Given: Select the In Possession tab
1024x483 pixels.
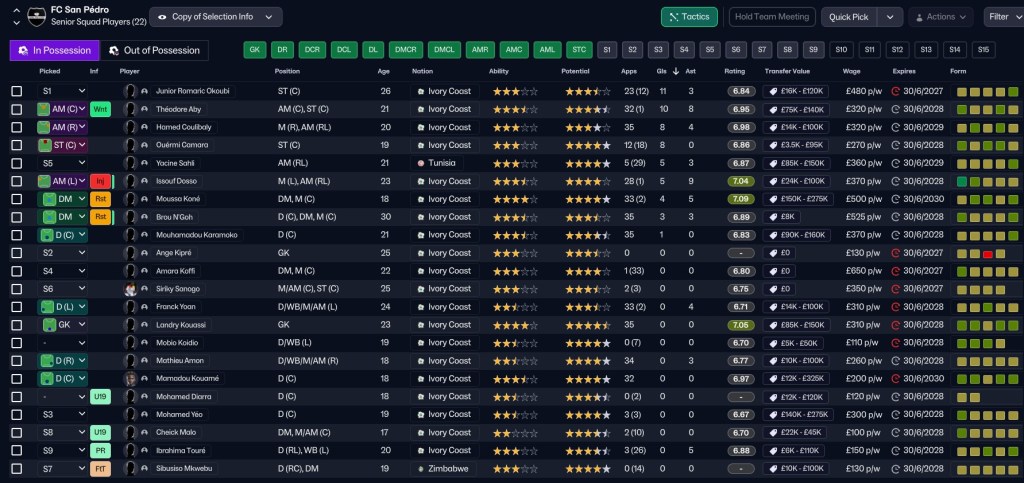Looking at the screenshot, I should click(55, 50).
